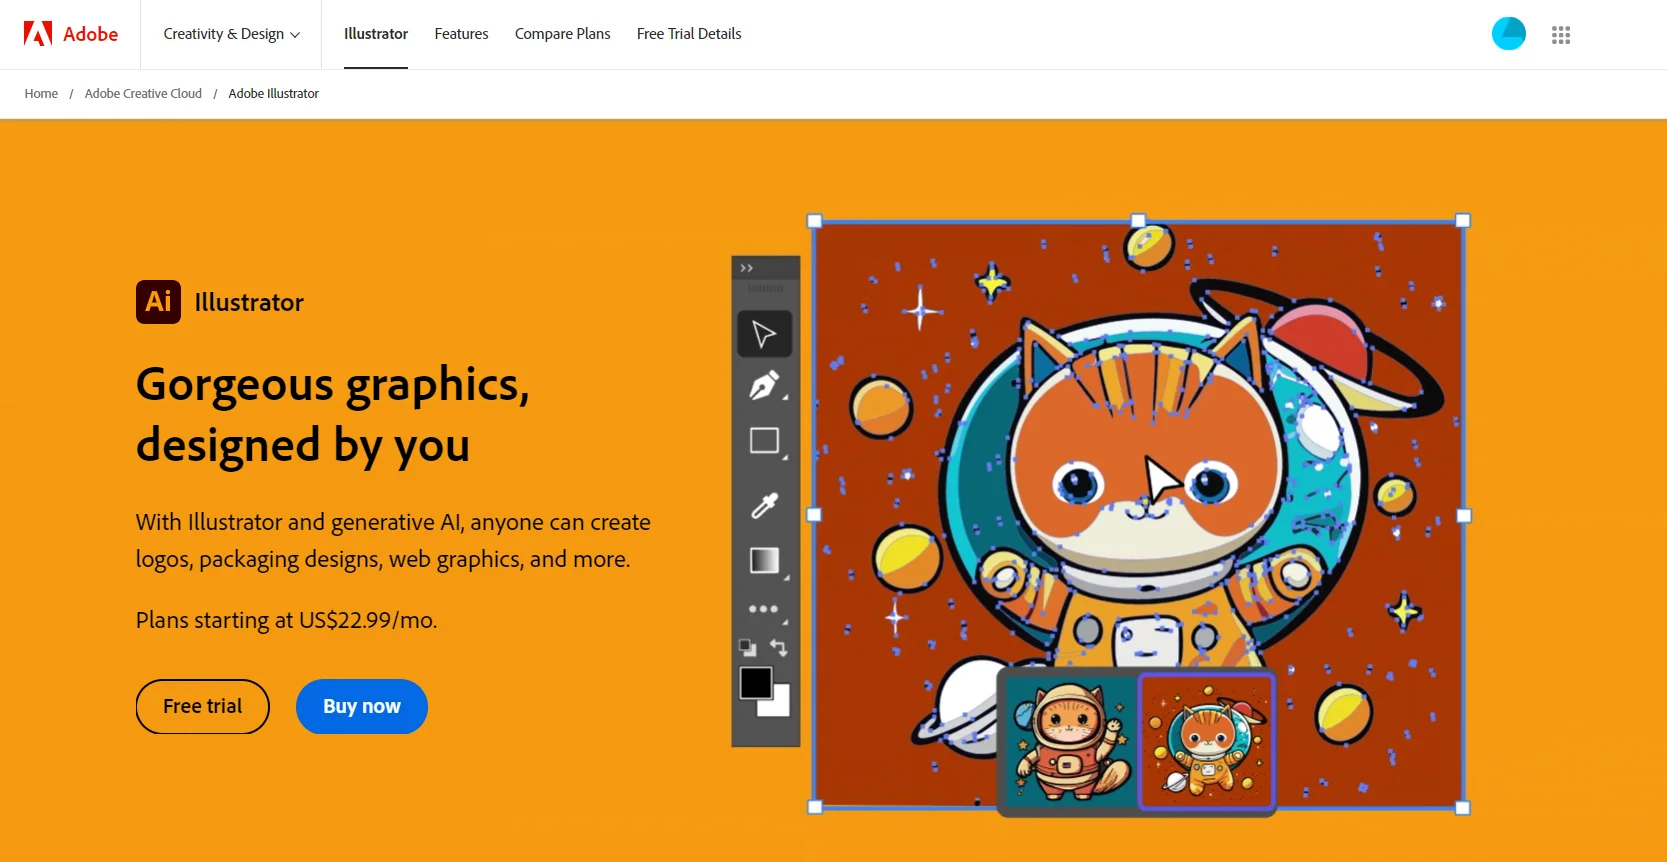
Task: Select the Eyedropper tool
Action: (x=764, y=506)
